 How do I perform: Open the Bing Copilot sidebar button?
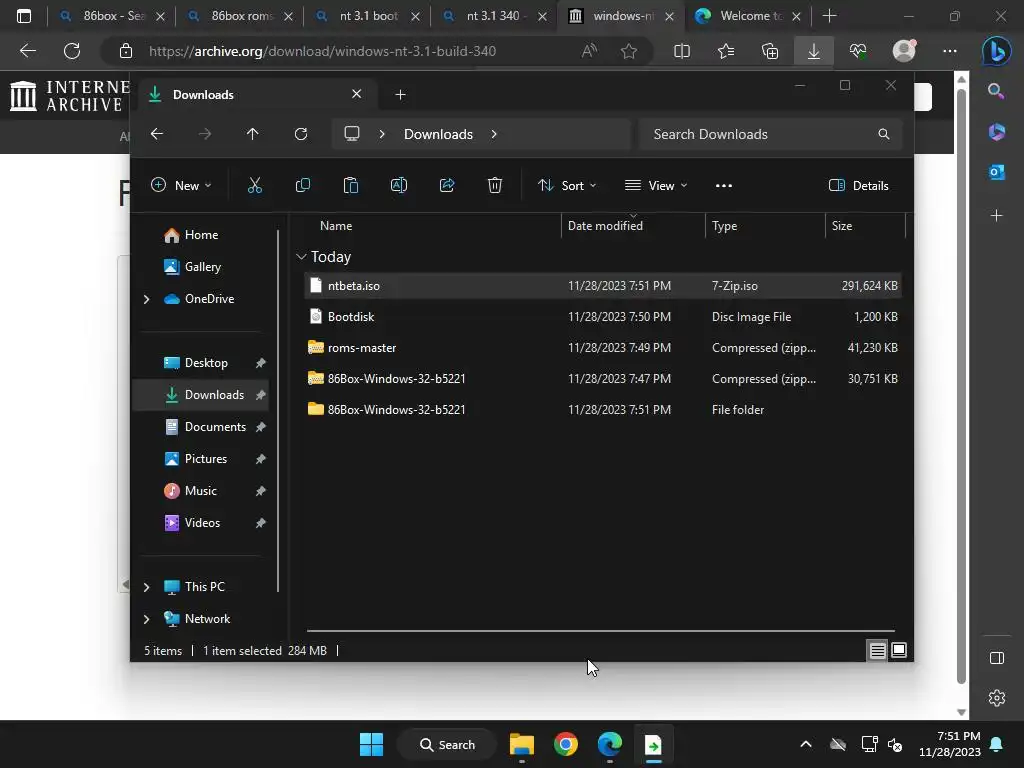997,51
